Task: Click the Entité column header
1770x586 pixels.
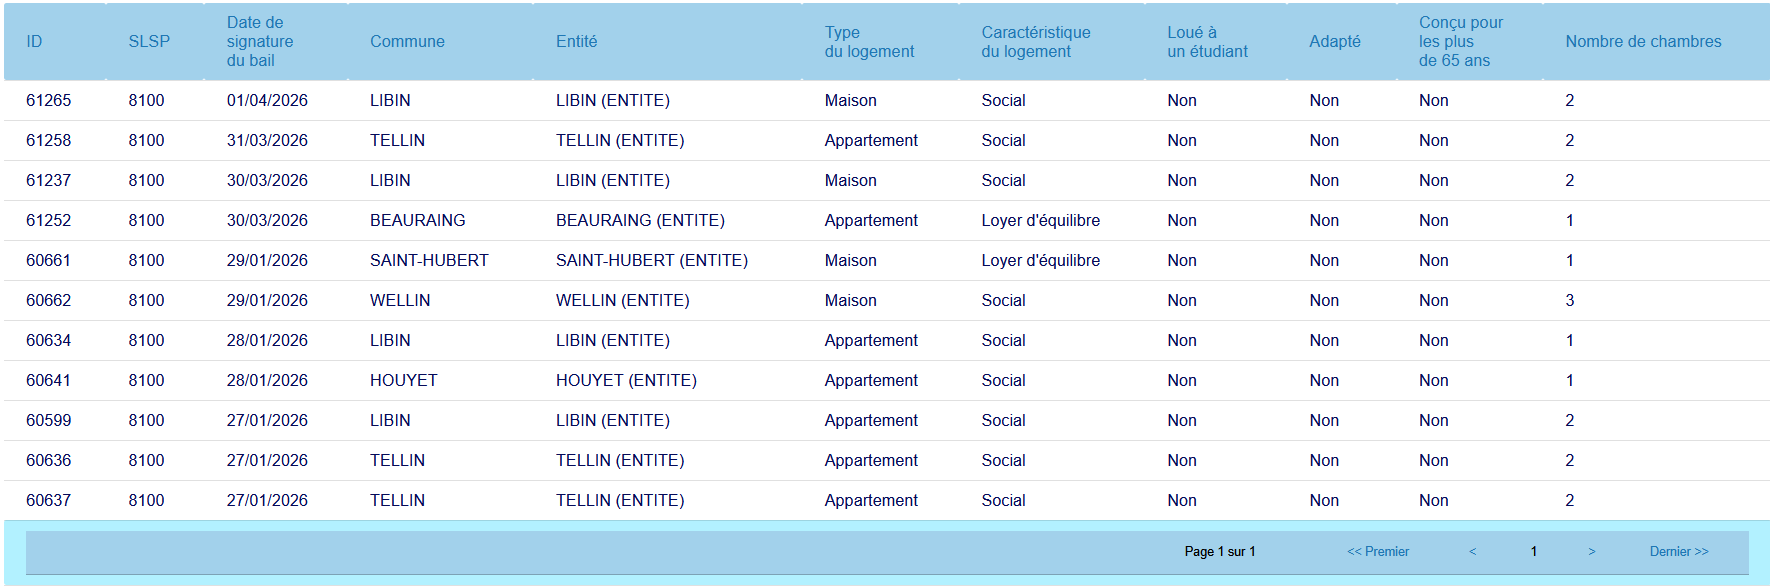Action: click(x=576, y=42)
